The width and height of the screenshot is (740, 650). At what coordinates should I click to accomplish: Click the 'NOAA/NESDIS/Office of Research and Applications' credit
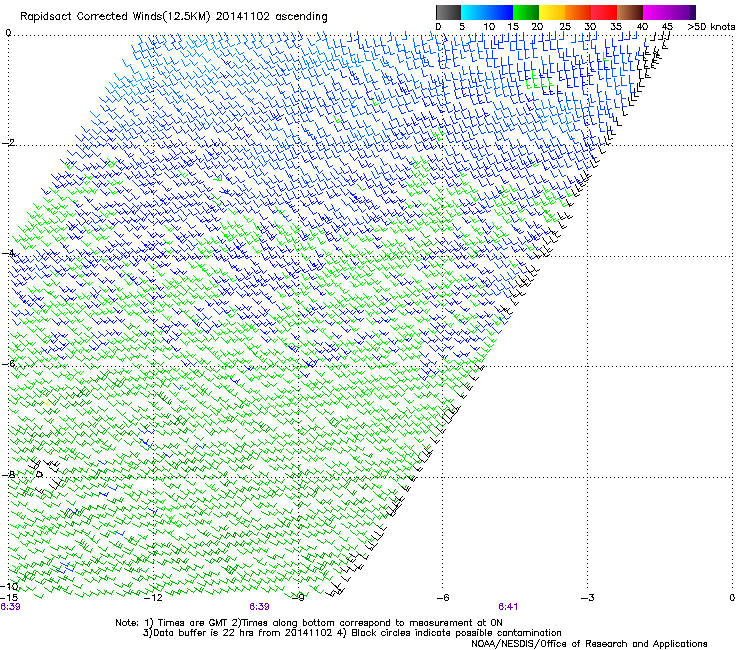click(589, 644)
